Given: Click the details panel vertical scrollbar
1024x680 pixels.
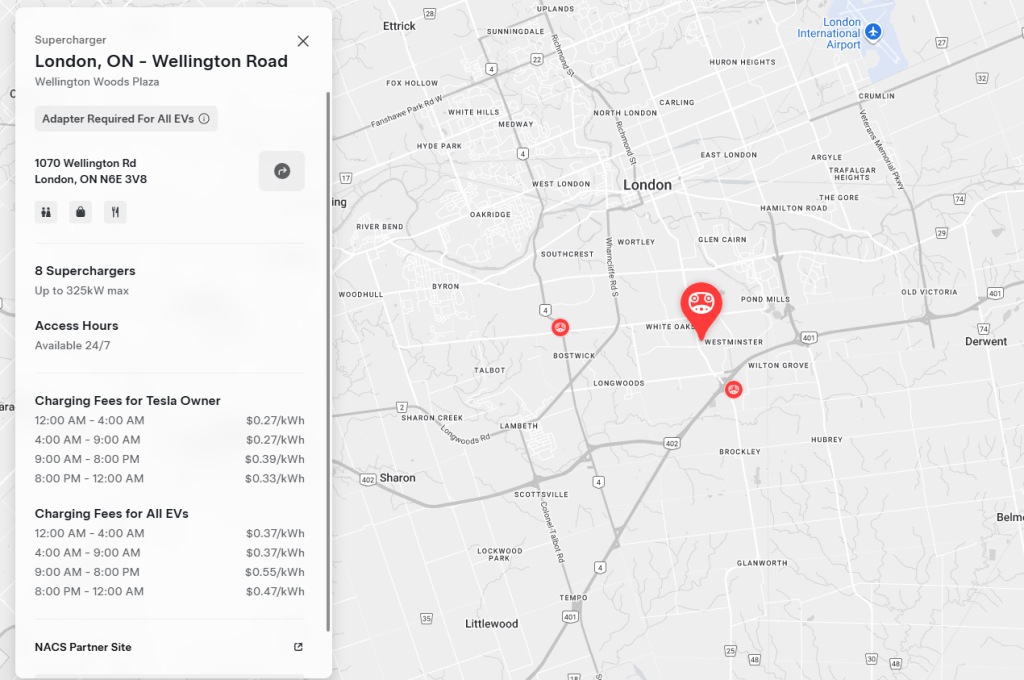Looking at the screenshot, I should point(328,350).
